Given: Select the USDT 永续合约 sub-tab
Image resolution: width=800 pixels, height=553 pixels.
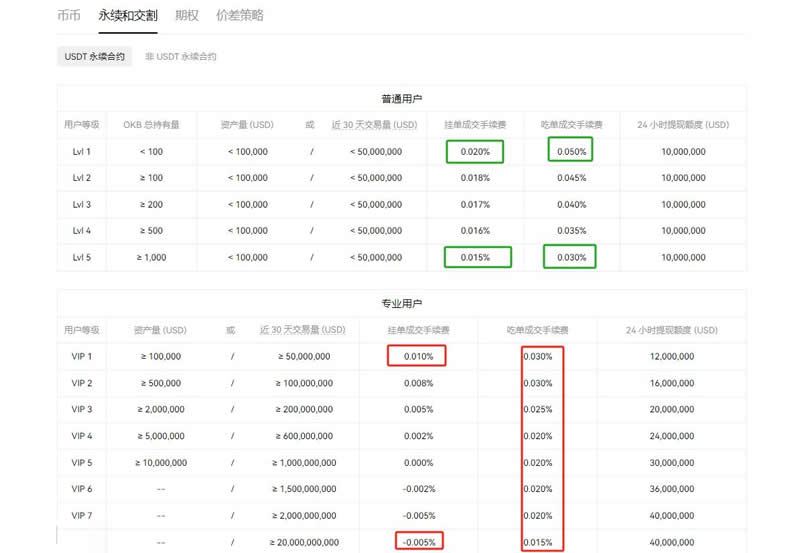Looking at the screenshot, I should point(95,57).
